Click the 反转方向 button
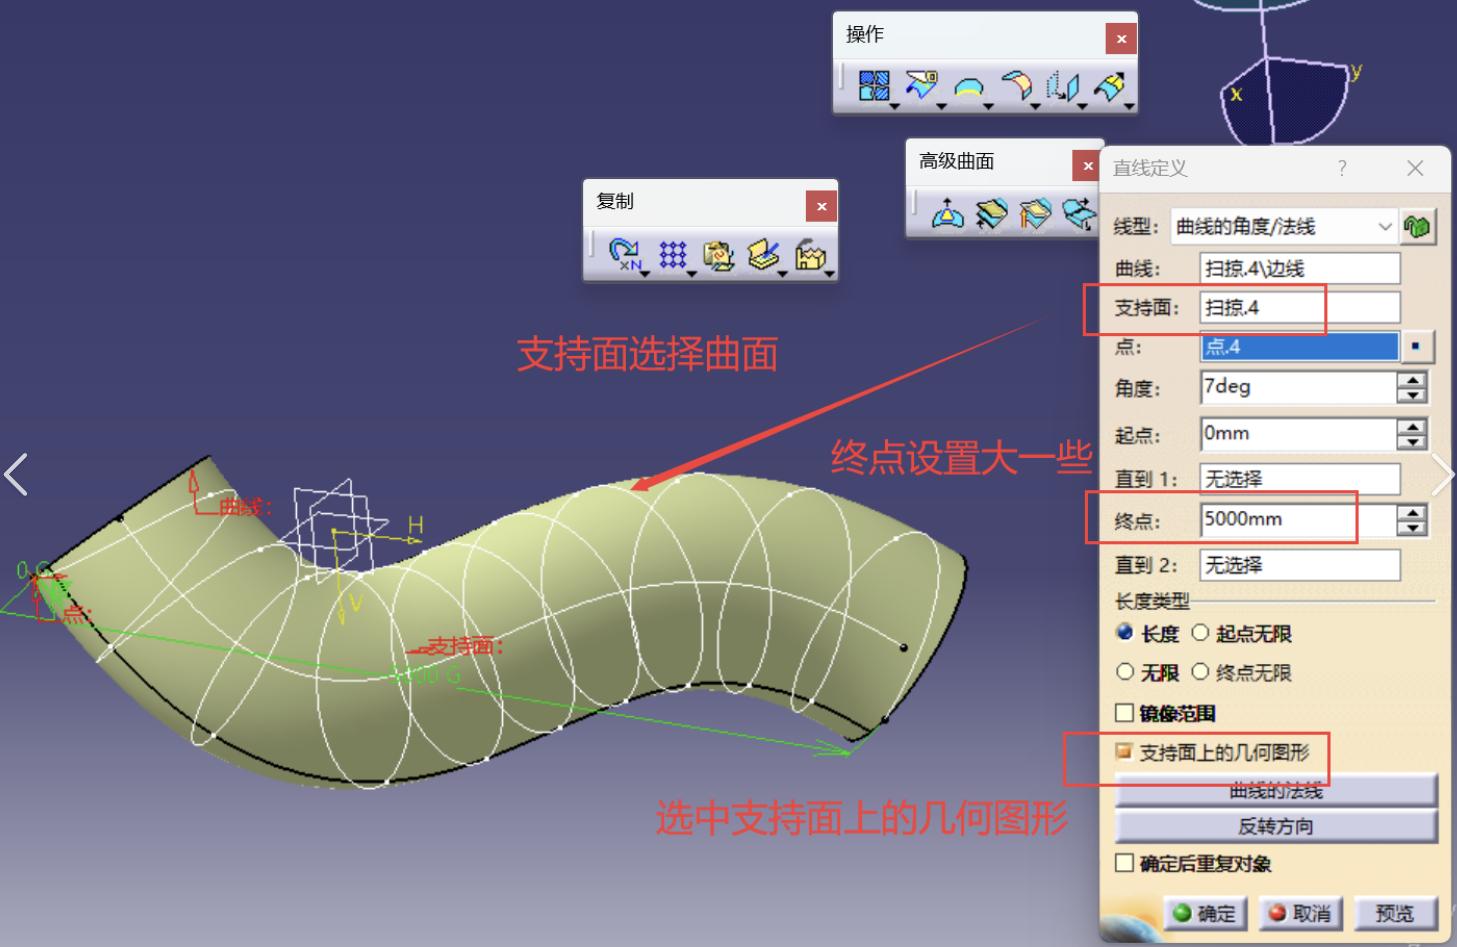 click(x=1275, y=826)
